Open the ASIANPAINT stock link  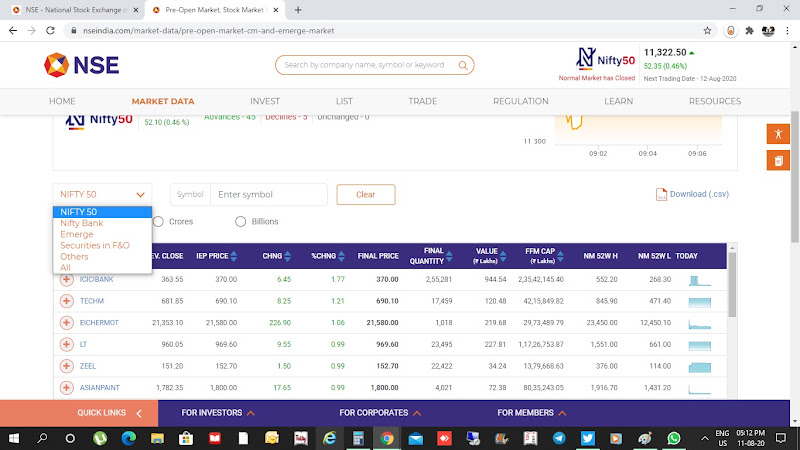tap(99, 388)
